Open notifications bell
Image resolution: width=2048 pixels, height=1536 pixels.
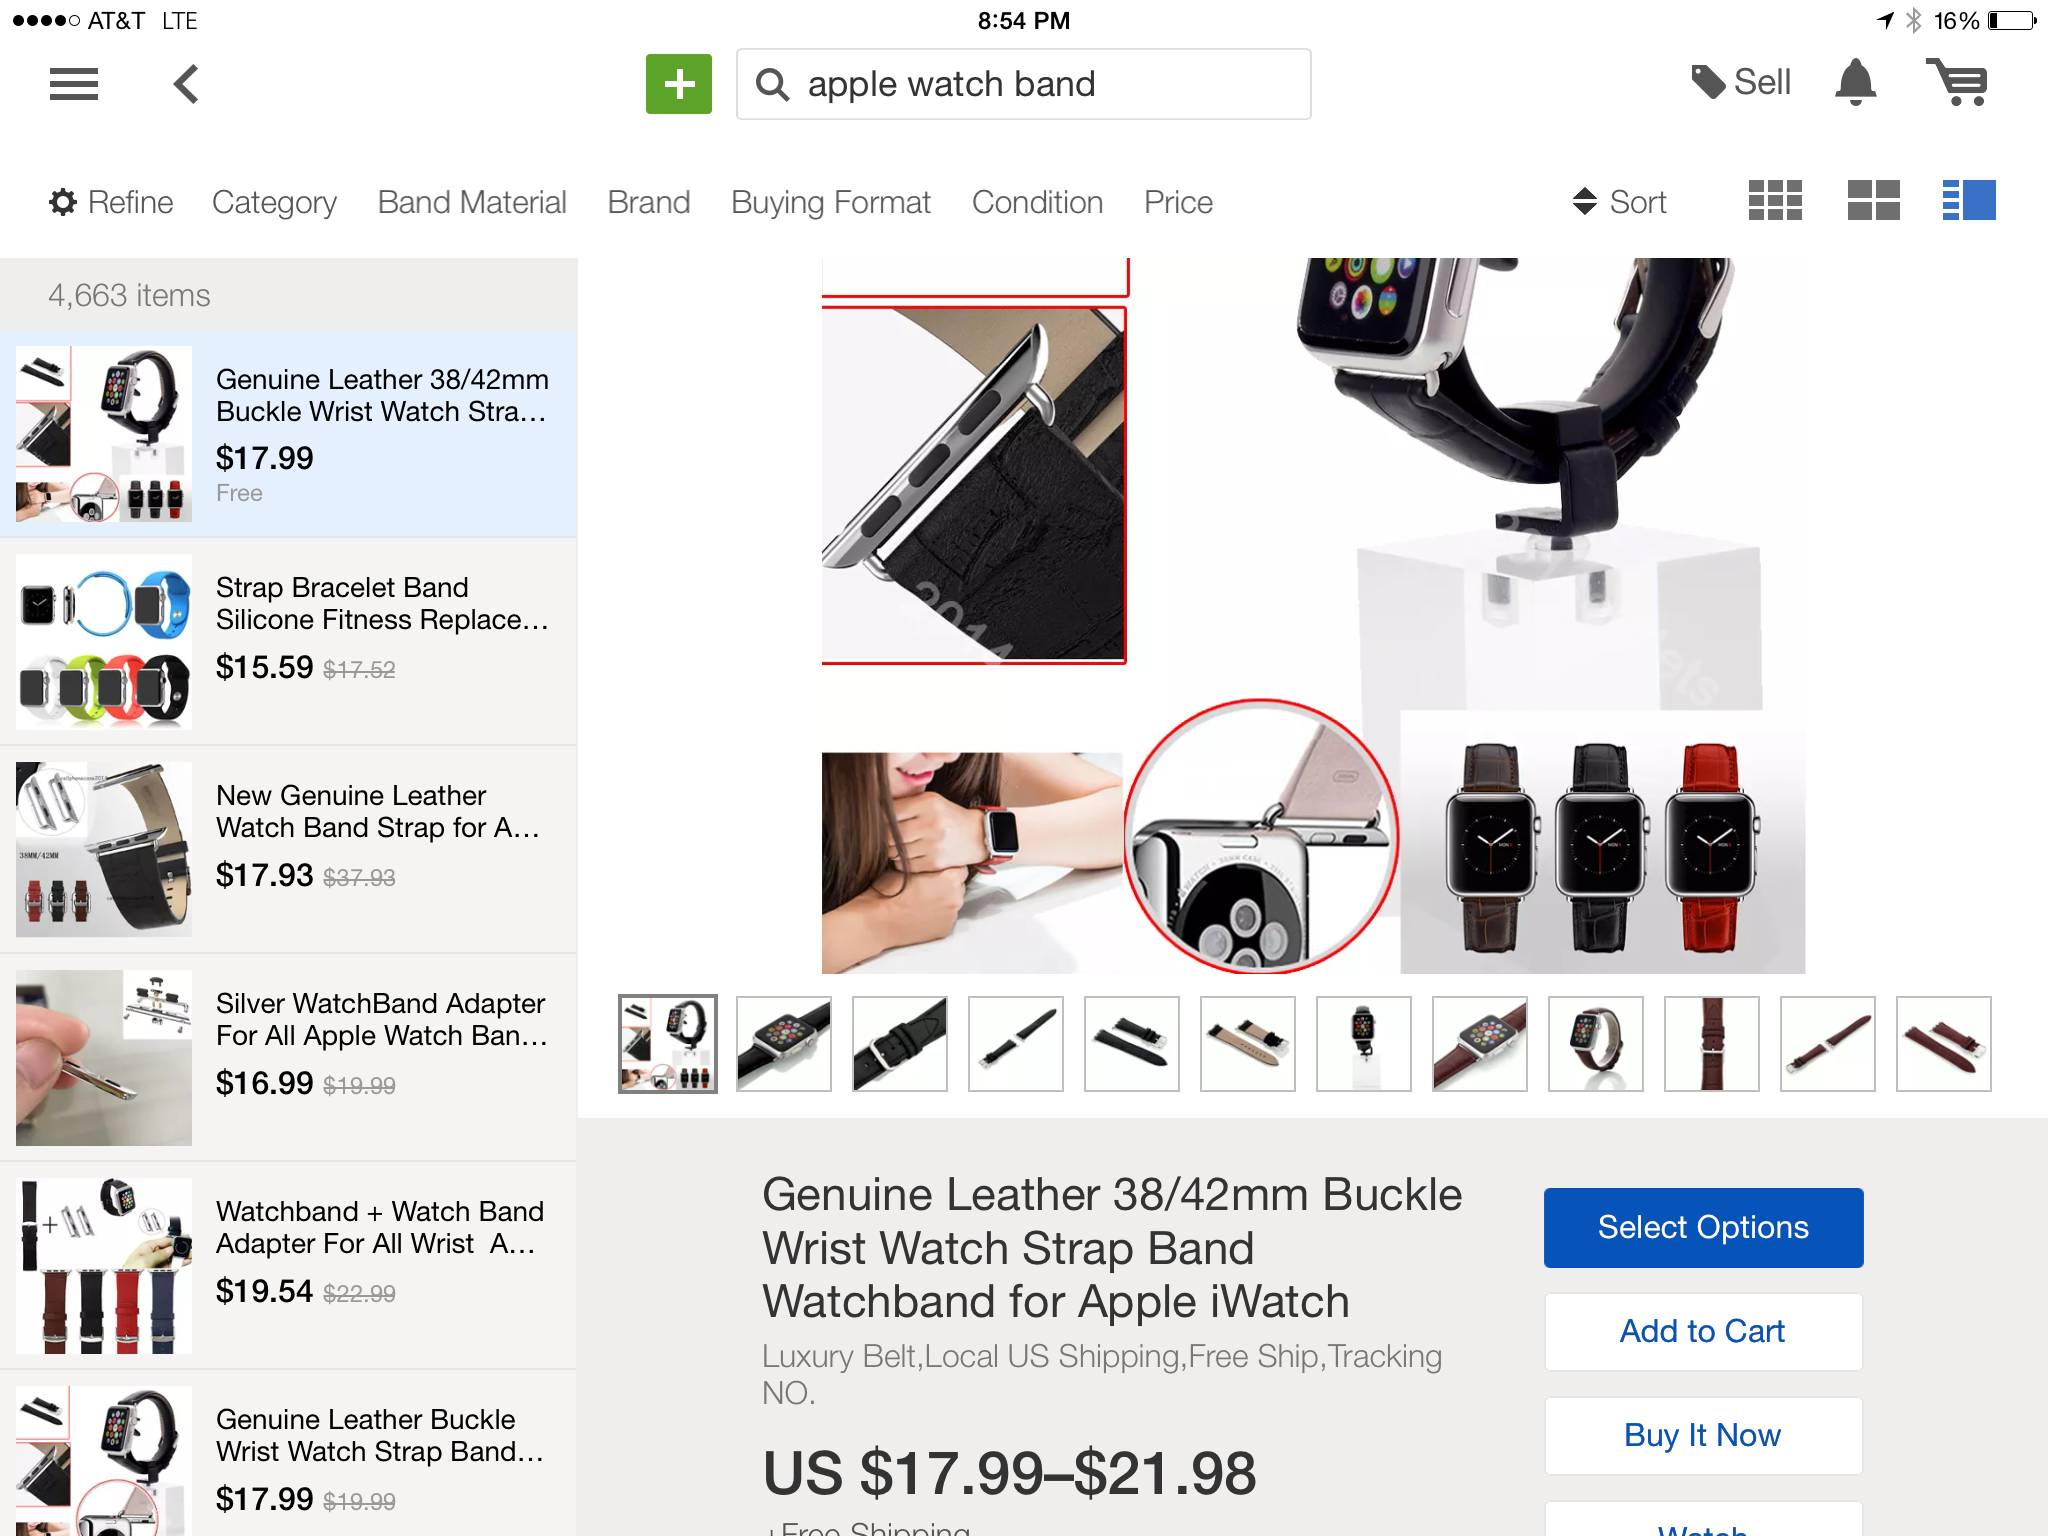coord(1855,82)
